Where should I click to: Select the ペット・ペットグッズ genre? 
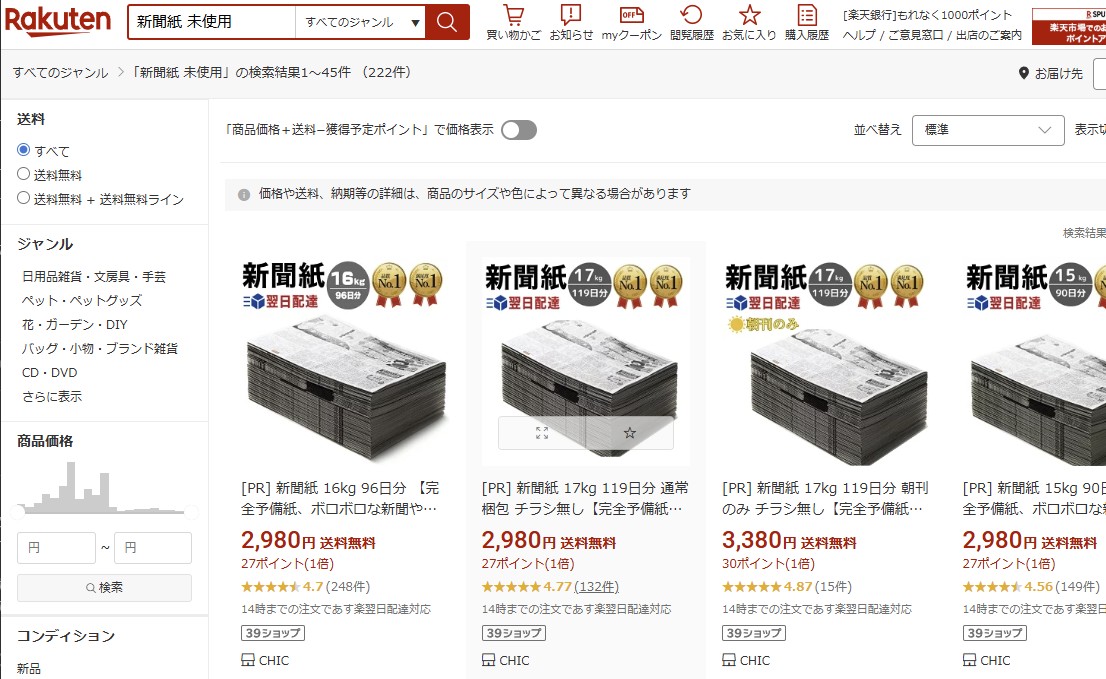click(82, 300)
